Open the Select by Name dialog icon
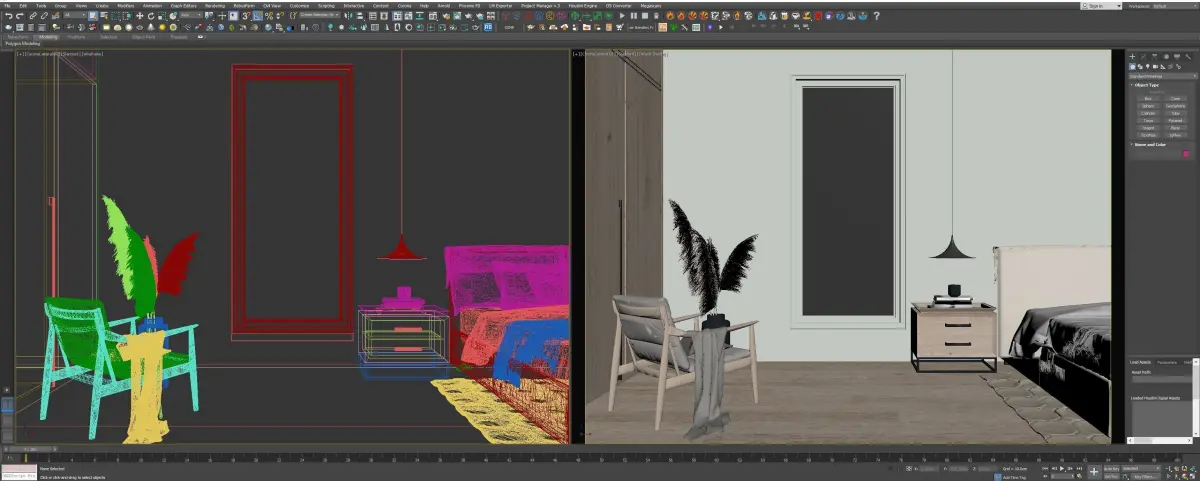Image resolution: width=1200 pixels, height=481 pixels. point(105,16)
